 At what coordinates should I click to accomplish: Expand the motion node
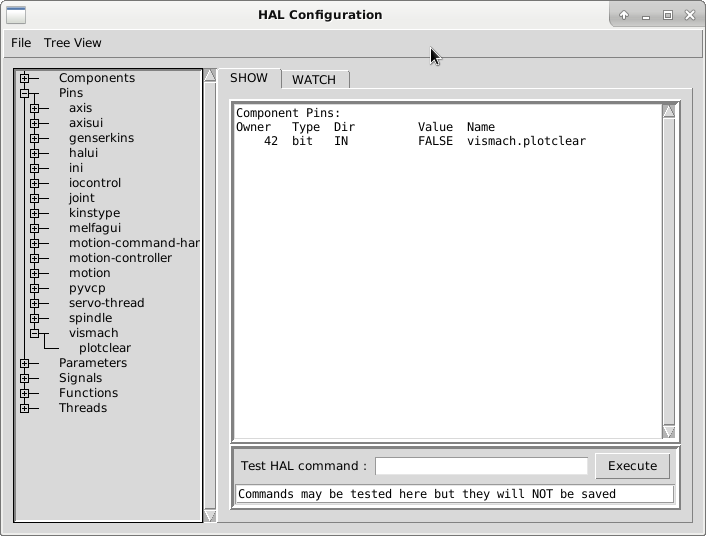[x=35, y=273]
